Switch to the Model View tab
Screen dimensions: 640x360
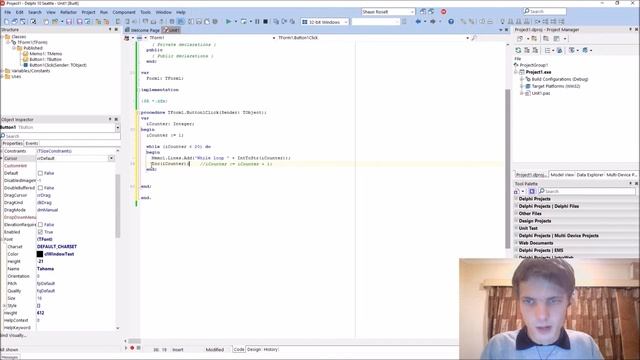pos(562,175)
